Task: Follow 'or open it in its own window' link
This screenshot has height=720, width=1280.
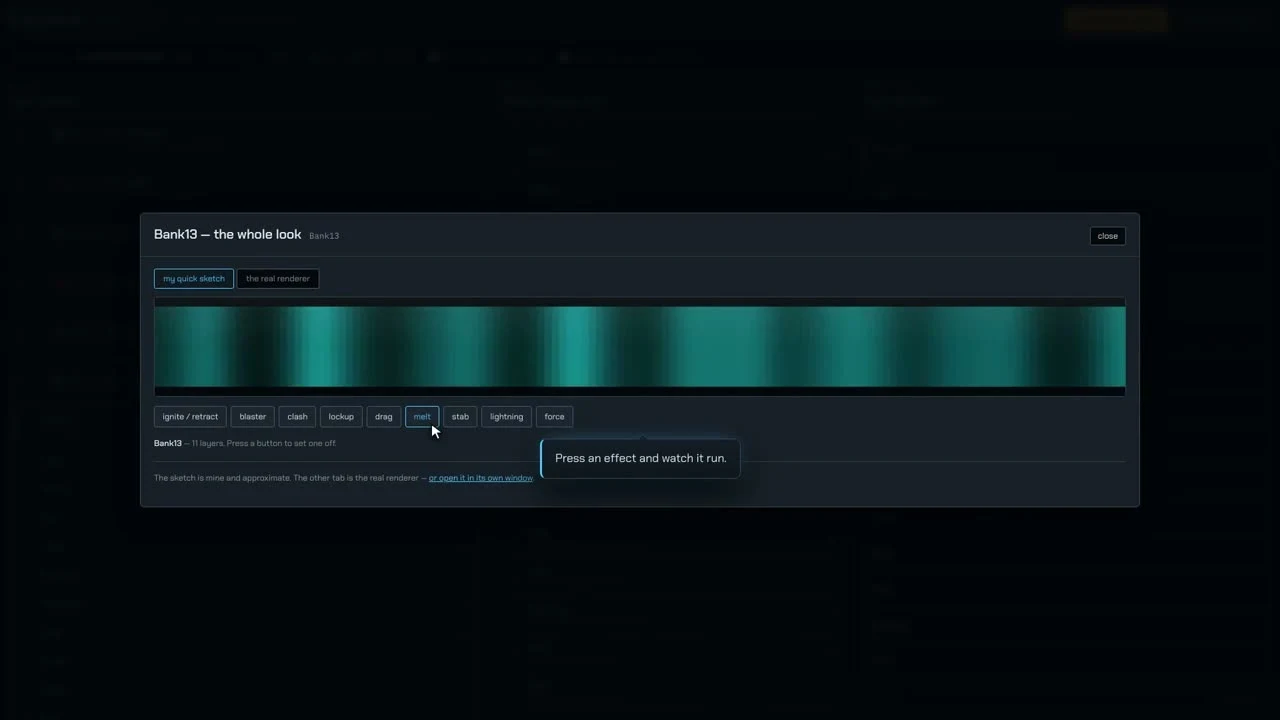Action: point(481,478)
